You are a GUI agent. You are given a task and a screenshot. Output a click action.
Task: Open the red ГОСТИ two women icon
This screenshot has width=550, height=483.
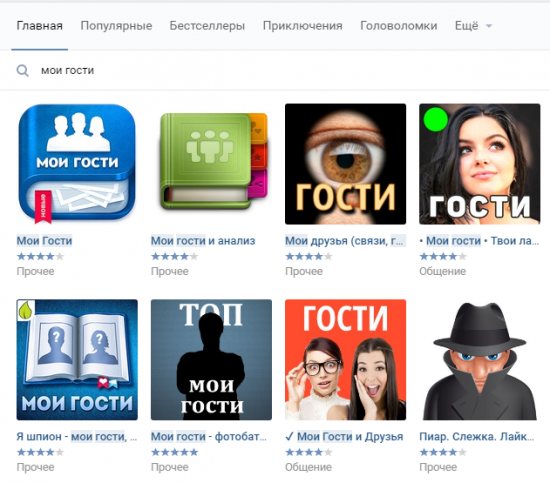pyautogui.click(x=346, y=360)
